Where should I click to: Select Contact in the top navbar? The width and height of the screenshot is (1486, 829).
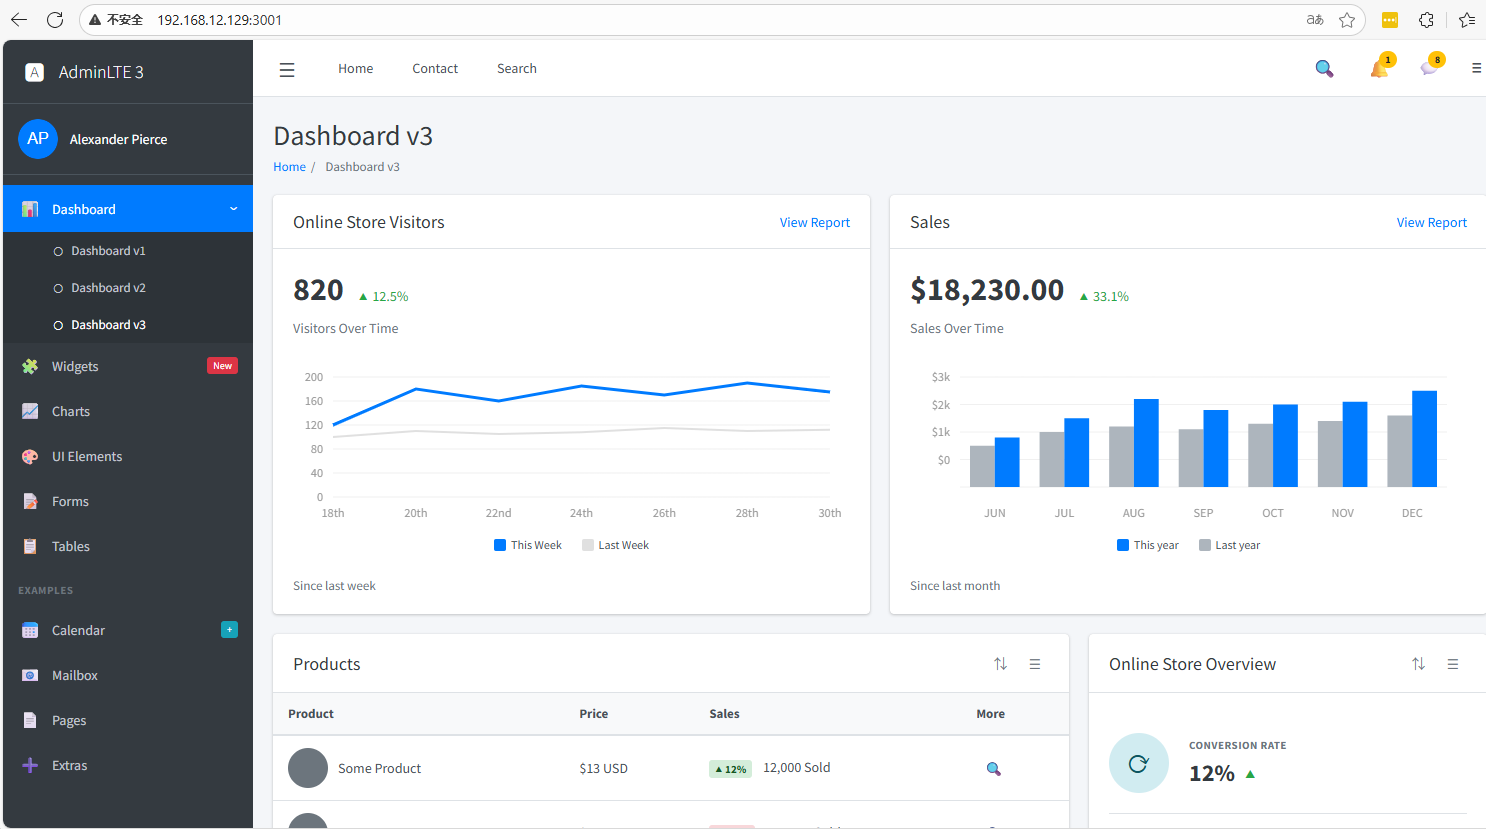(435, 69)
